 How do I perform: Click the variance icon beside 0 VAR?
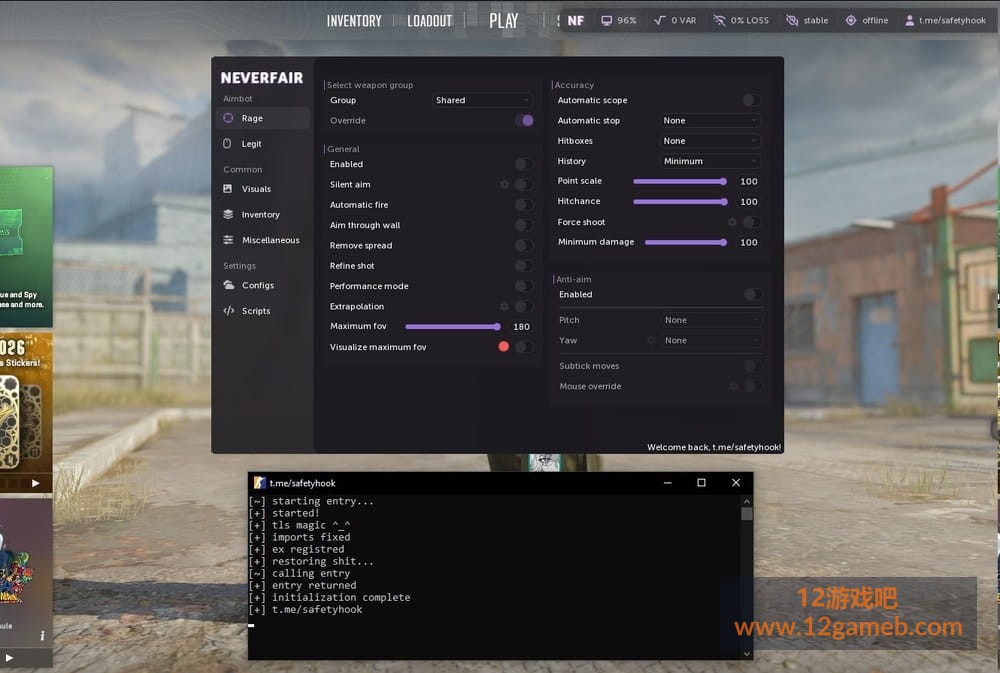659,20
